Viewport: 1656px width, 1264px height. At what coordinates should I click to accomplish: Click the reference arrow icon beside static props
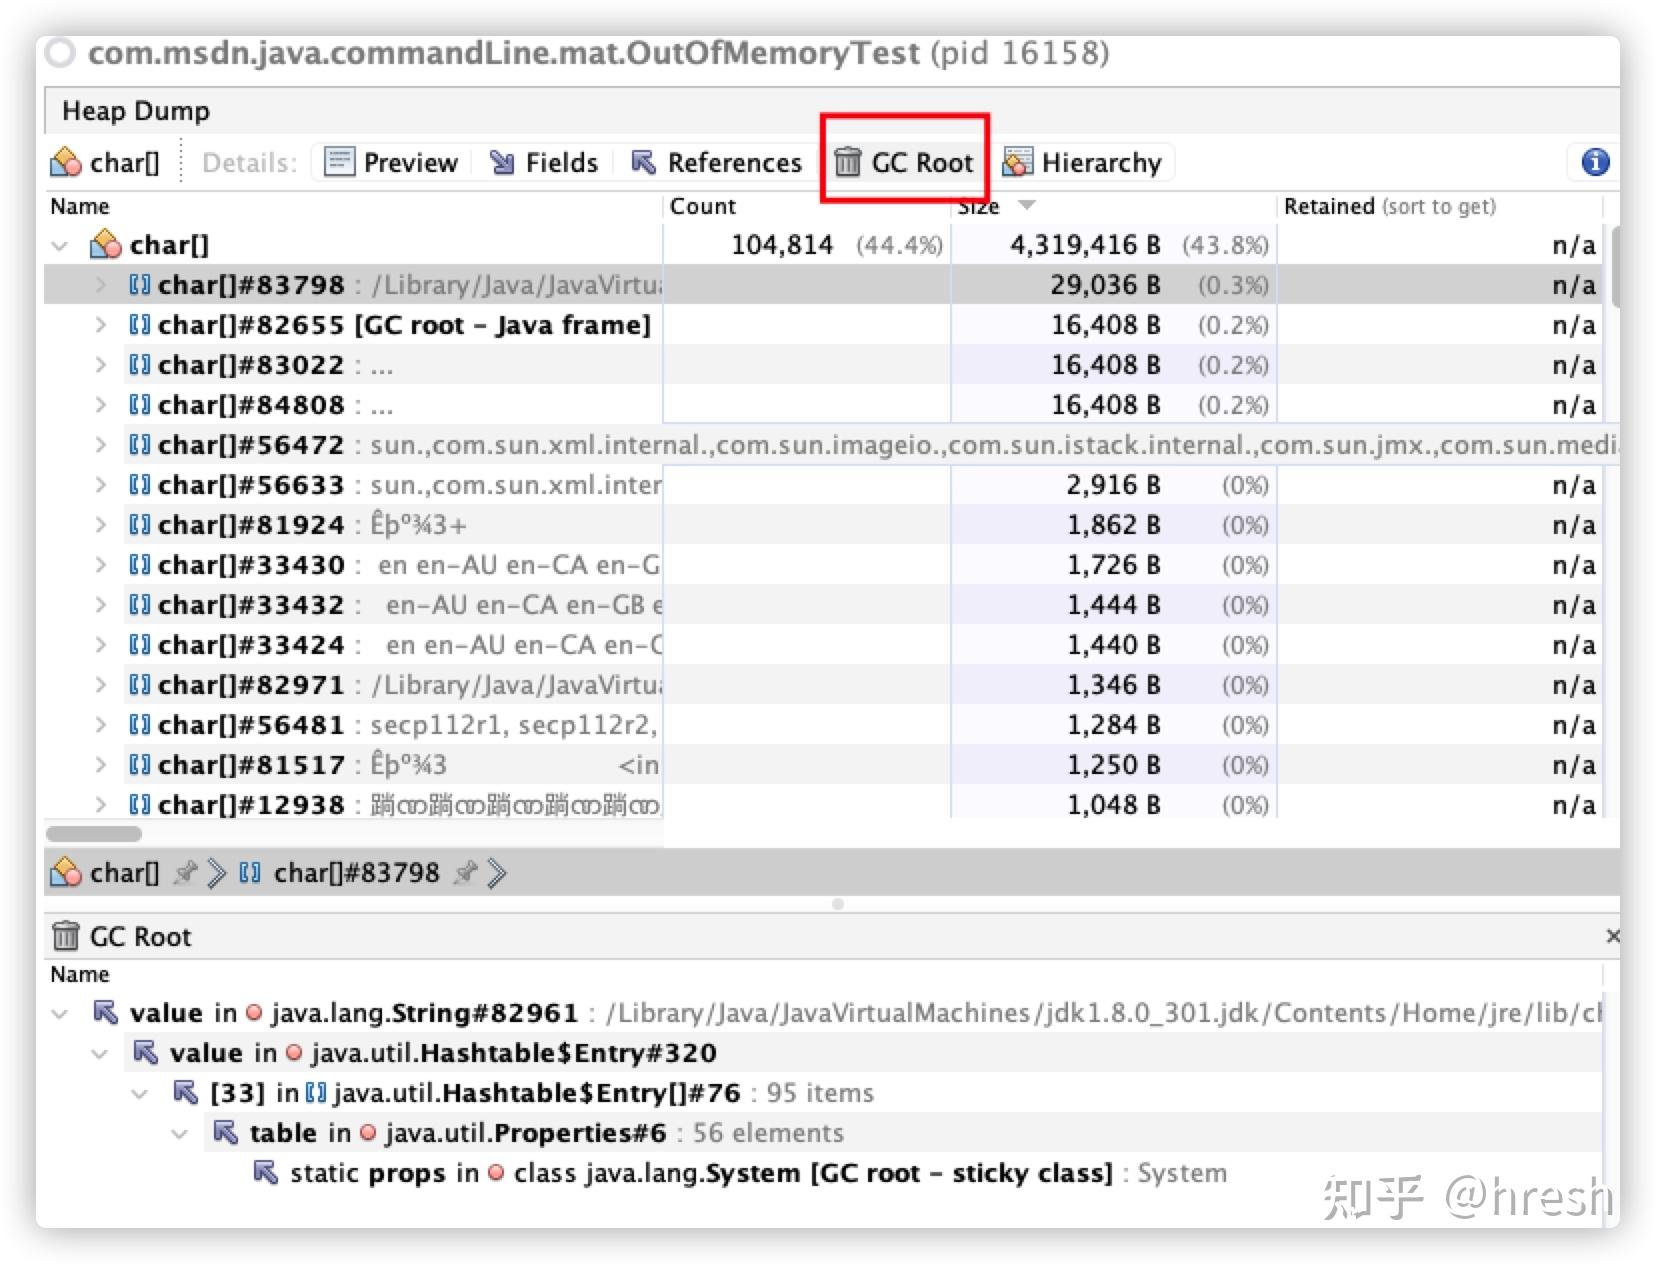point(265,1172)
